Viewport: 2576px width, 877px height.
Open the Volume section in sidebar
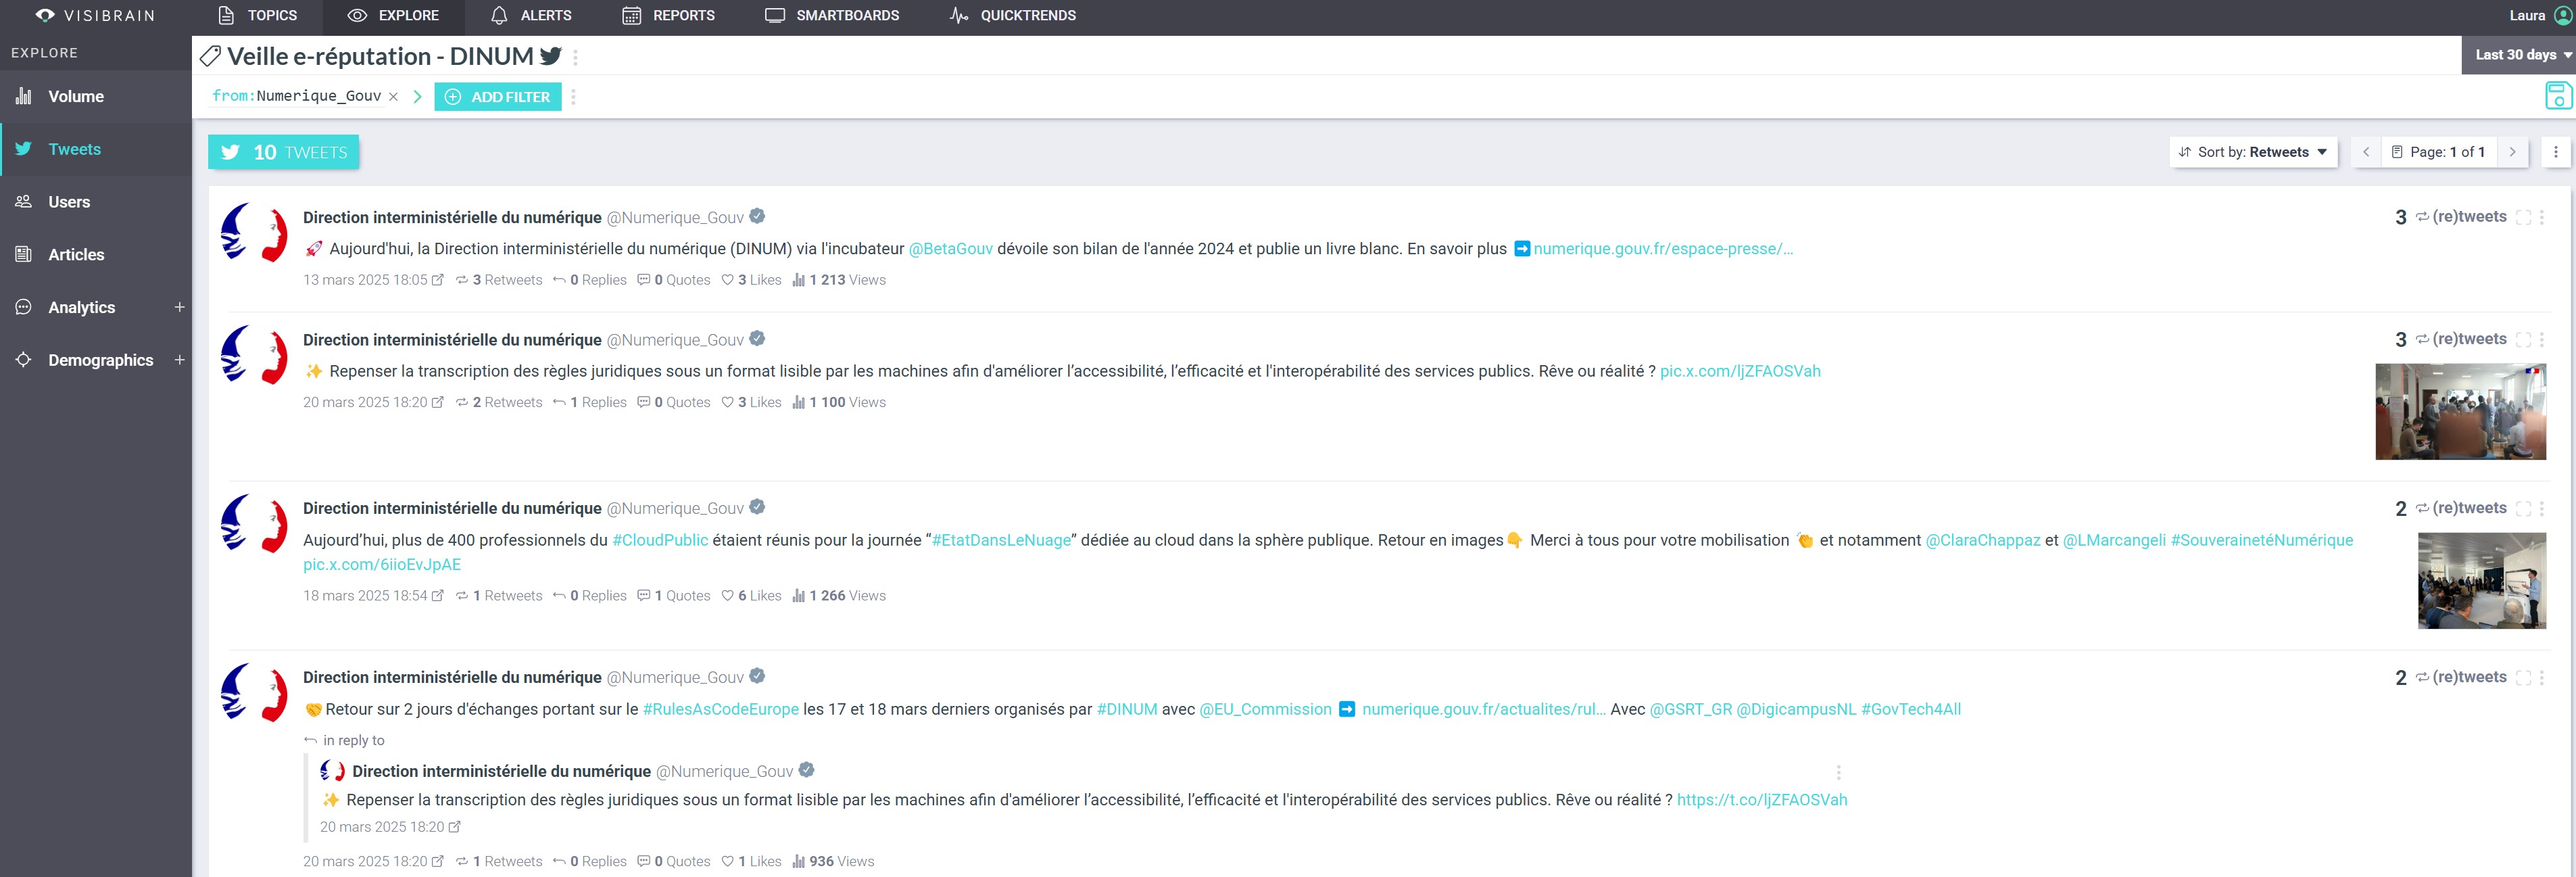pyautogui.click(x=75, y=97)
